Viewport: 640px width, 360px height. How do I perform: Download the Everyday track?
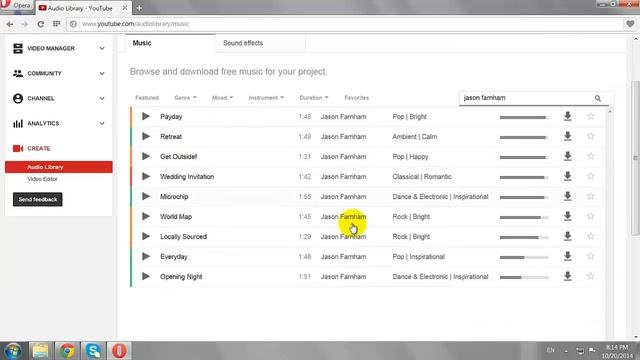[567, 256]
